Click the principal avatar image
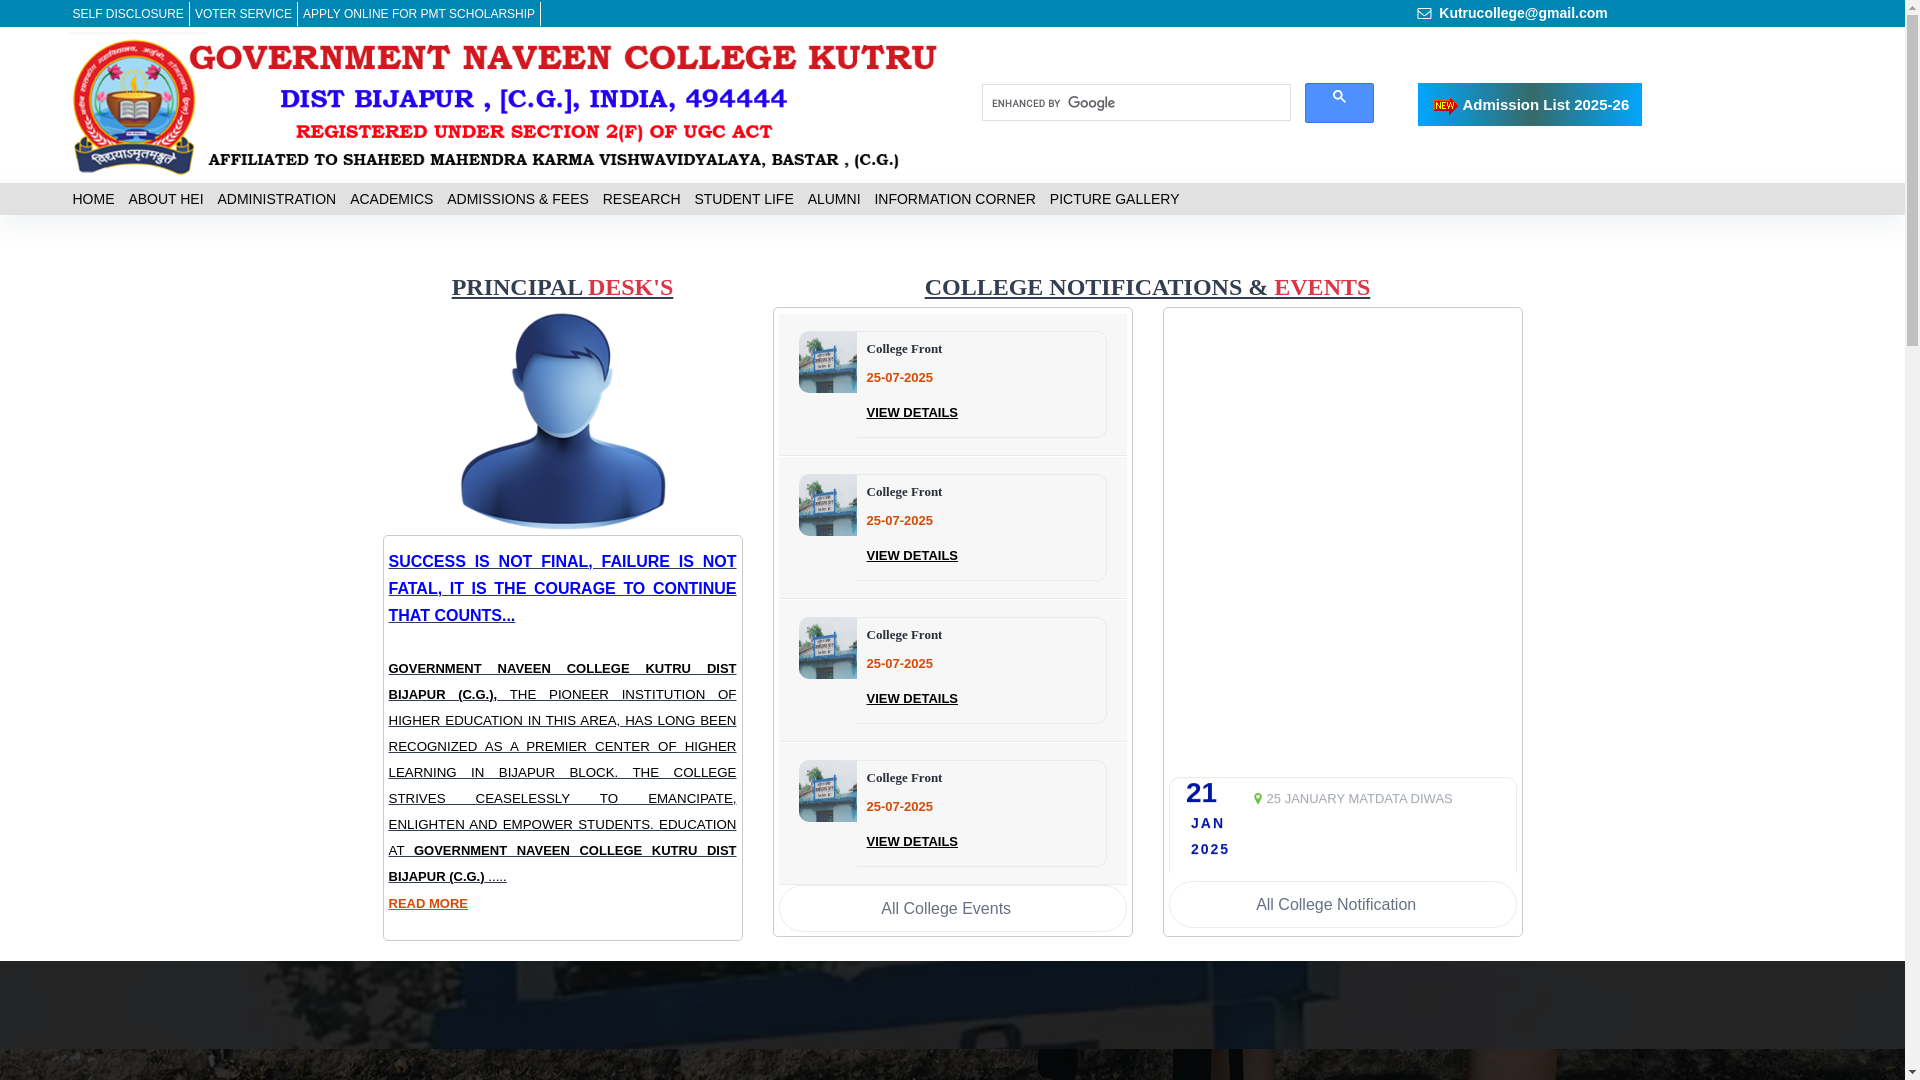Image resolution: width=1920 pixels, height=1080 pixels. [562, 420]
